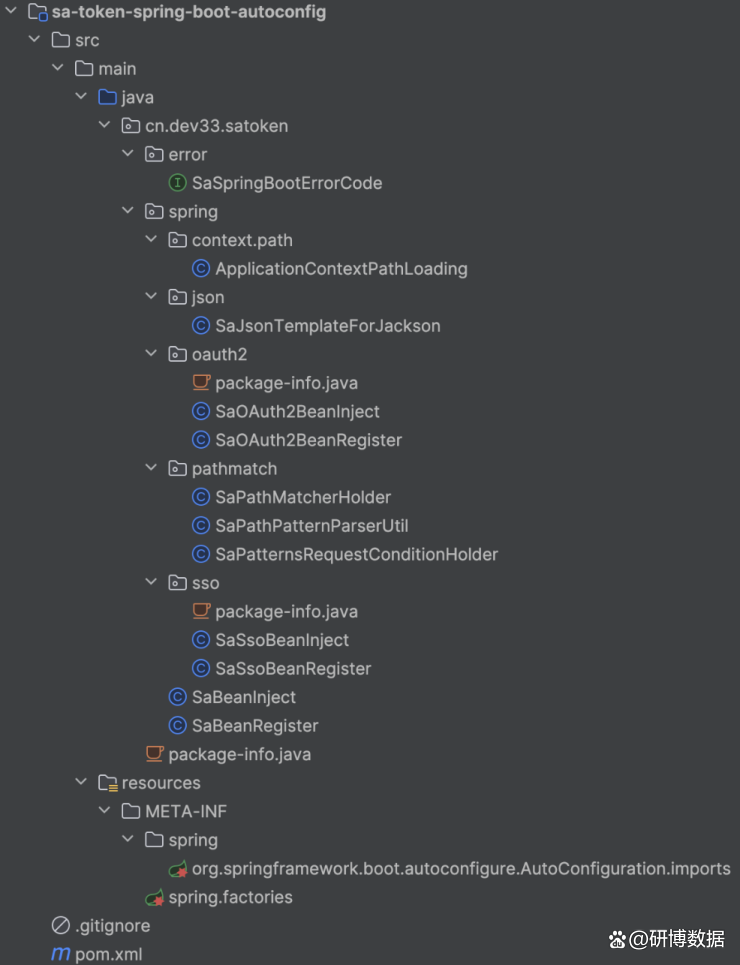The image size is (740, 965).
Task: Collapse the main folder chevron
Action: 58,67
